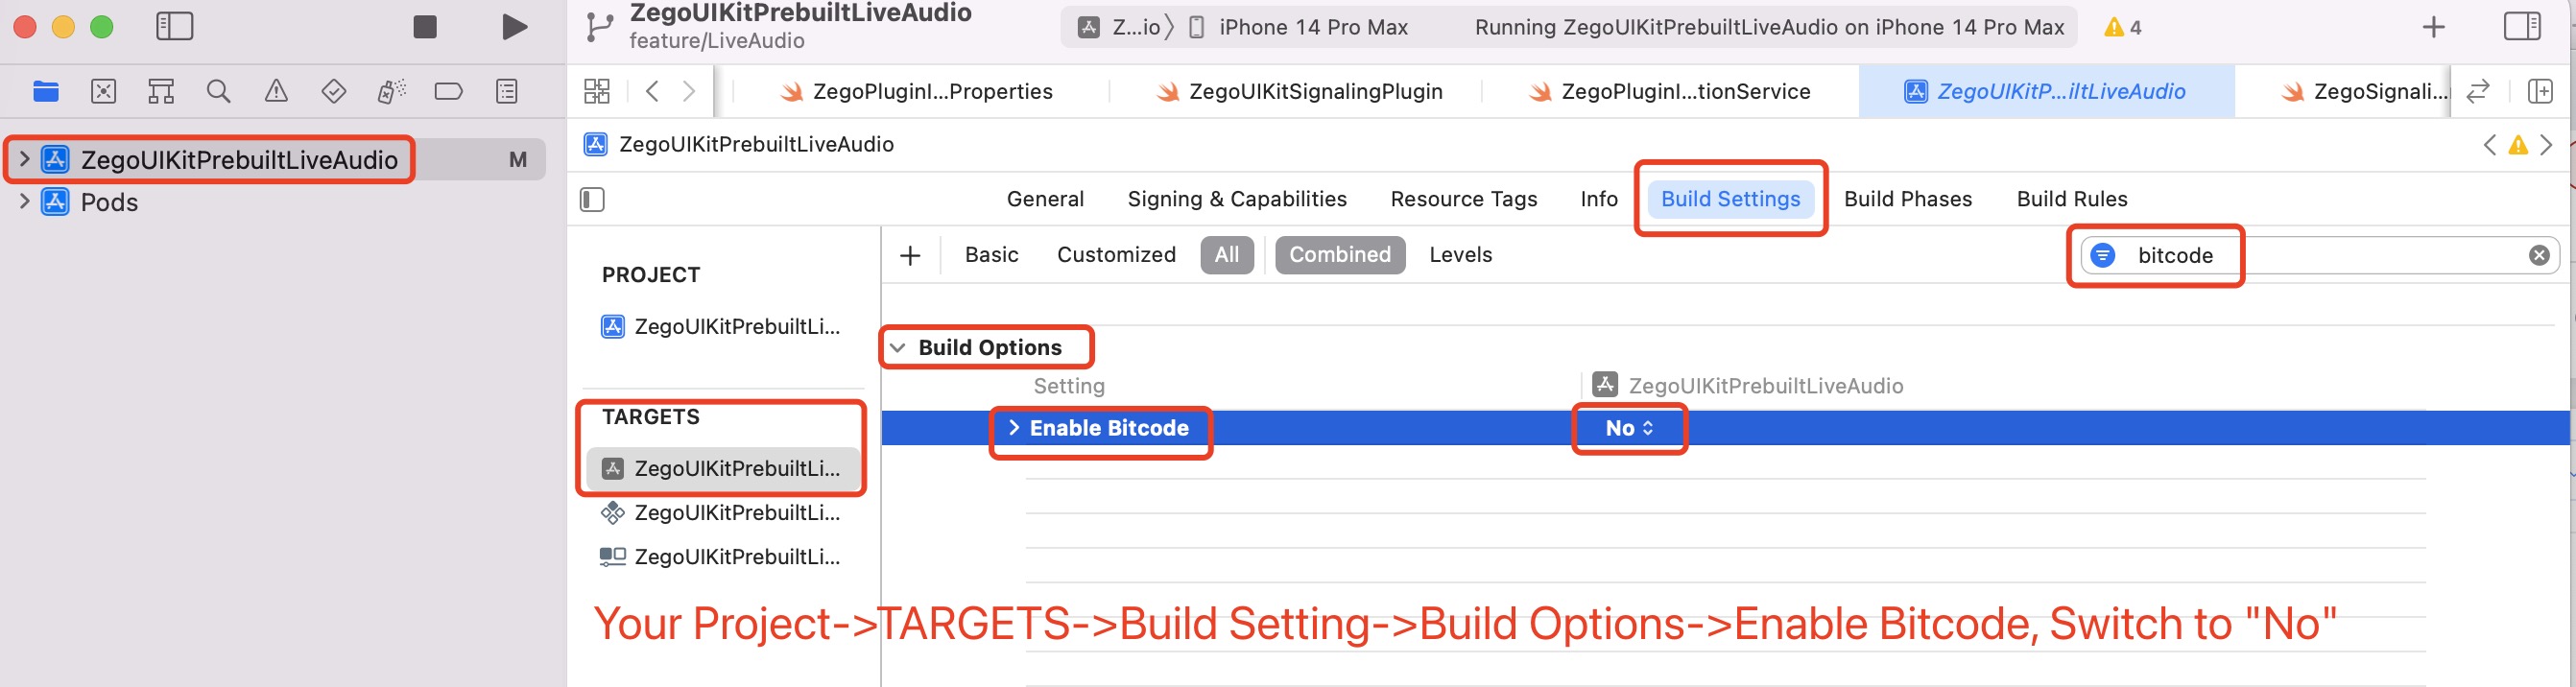
Task: Clear the bitcode search with the x button
Action: (2537, 254)
